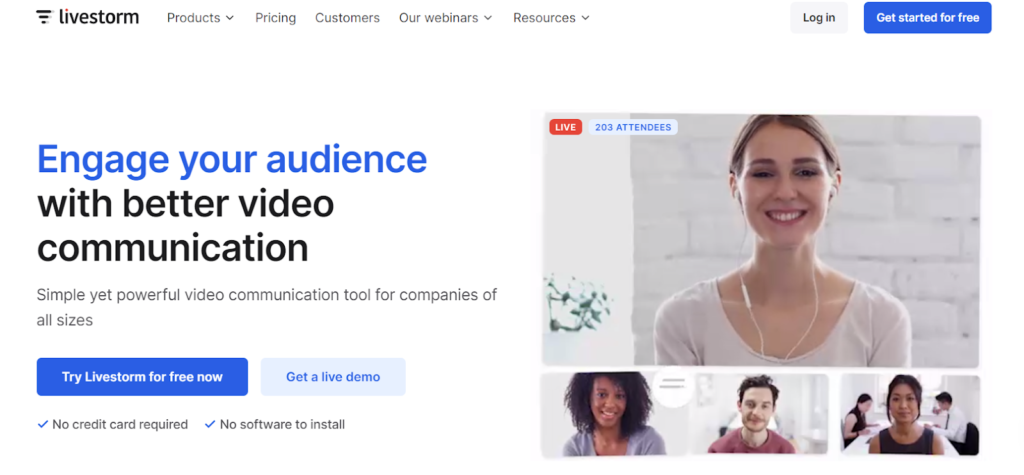1024x475 pixels.
Task: Open the Resources dropdown menu
Action: 551,18
